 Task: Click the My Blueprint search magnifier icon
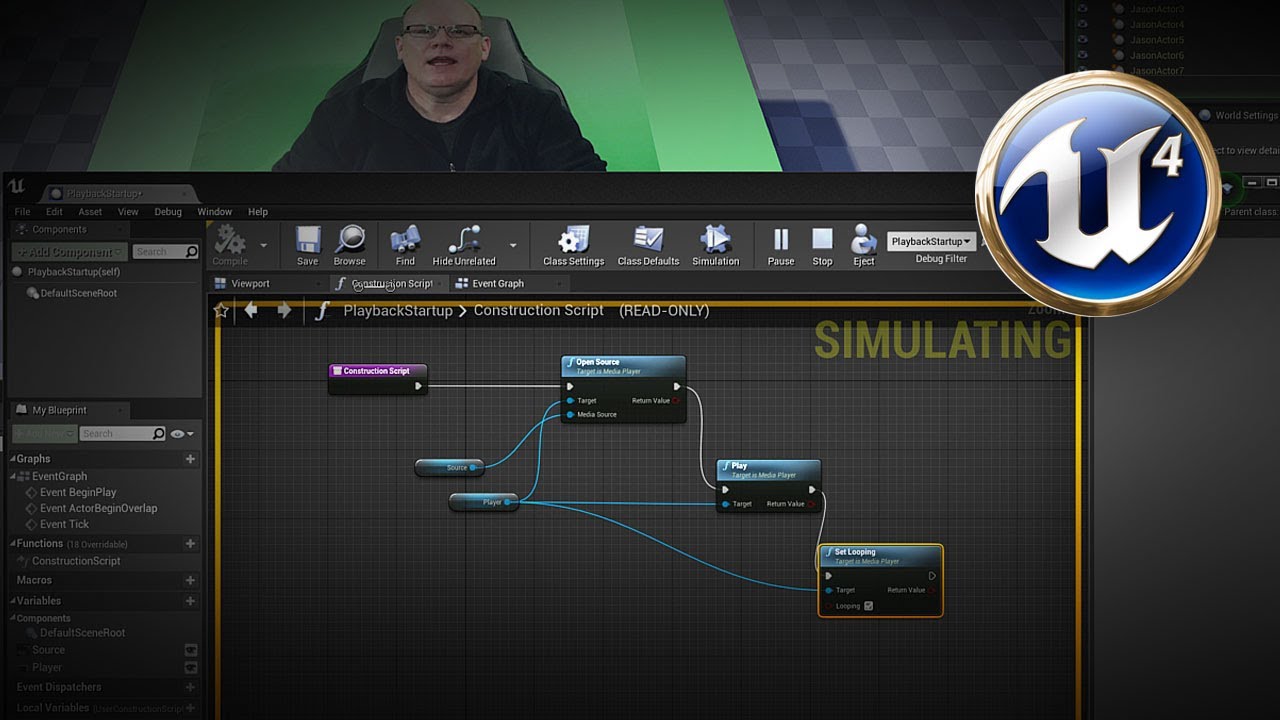coord(158,434)
